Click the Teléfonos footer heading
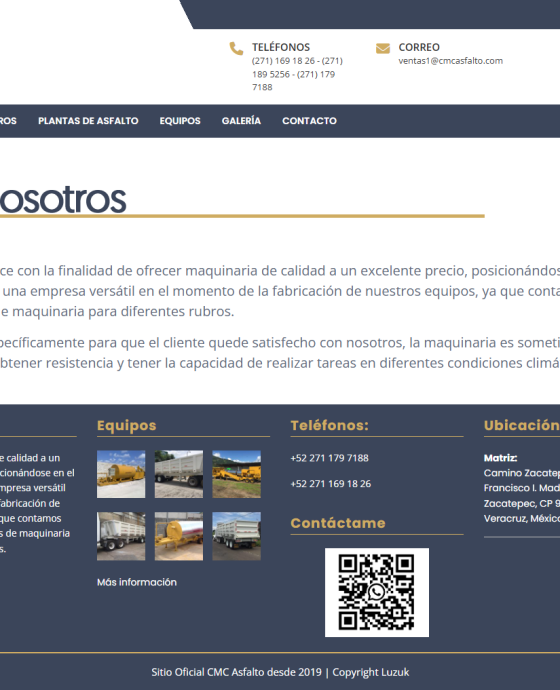Image resolution: width=560 pixels, height=690 pixels. [x=329, y=426]
